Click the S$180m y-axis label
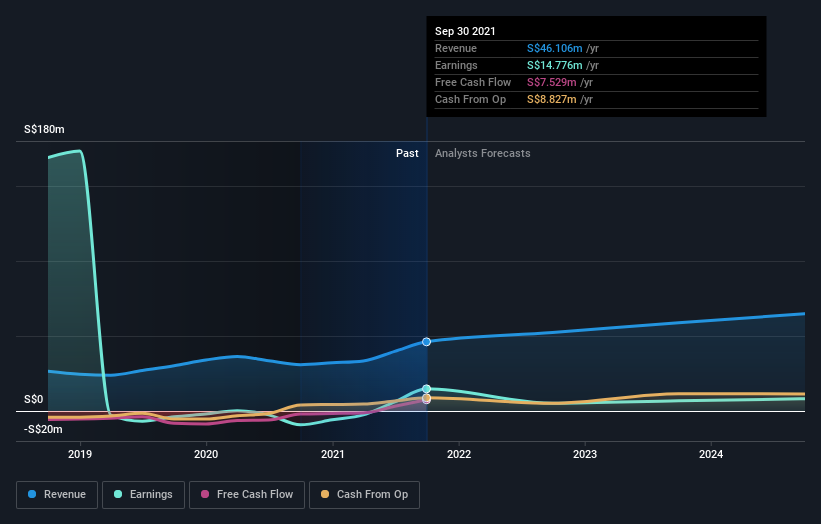Image resolution: width=821 pixels, height=524 pixels. (45, 129)
